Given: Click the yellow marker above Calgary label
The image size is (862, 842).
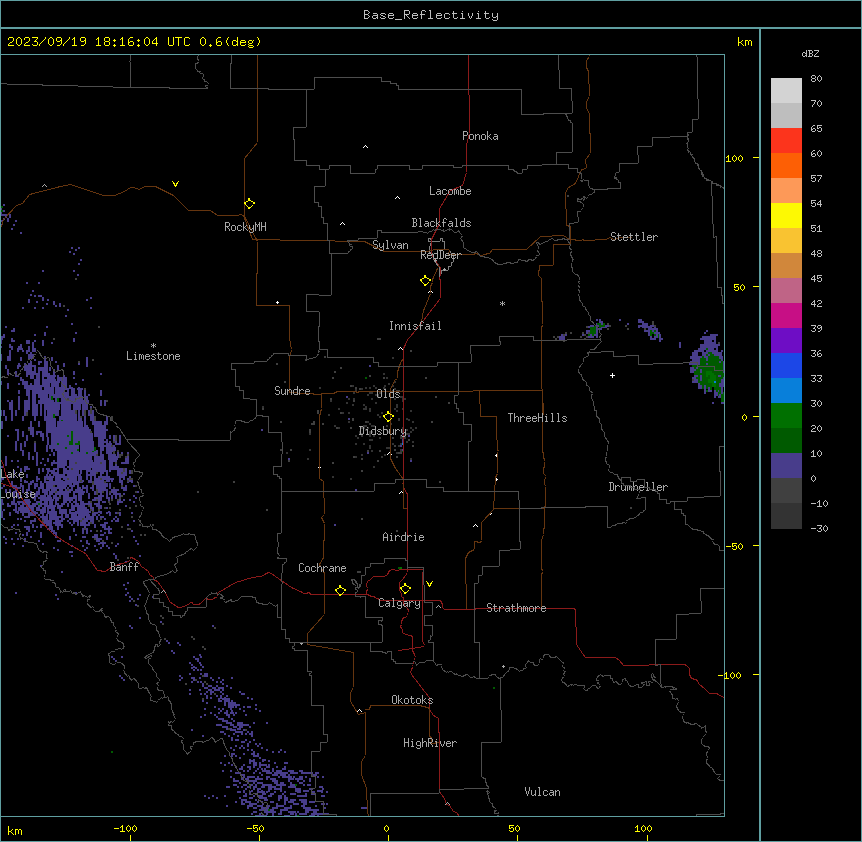Looking at the screenshot, I should click(x=405, y=589).
